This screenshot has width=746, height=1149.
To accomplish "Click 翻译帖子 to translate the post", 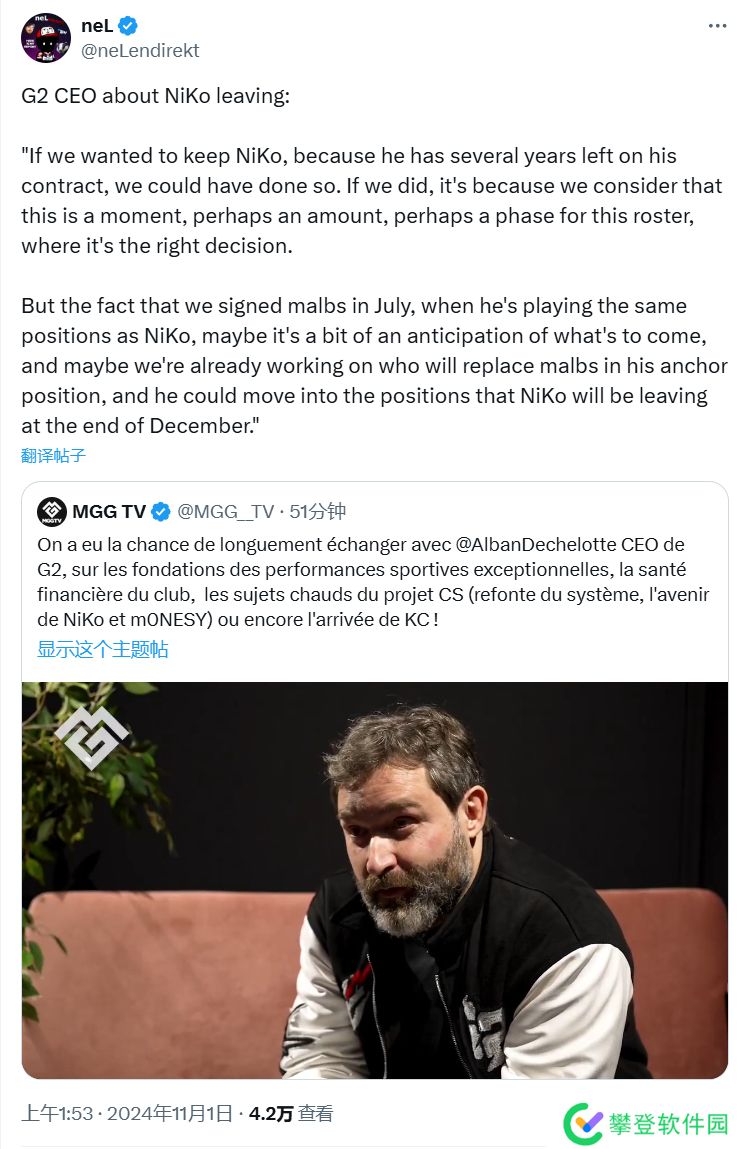I will pos(53,456).
